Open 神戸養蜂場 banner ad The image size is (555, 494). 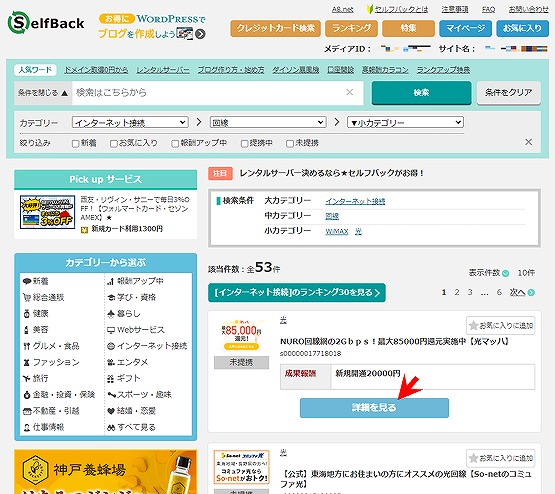coord(105,472)
